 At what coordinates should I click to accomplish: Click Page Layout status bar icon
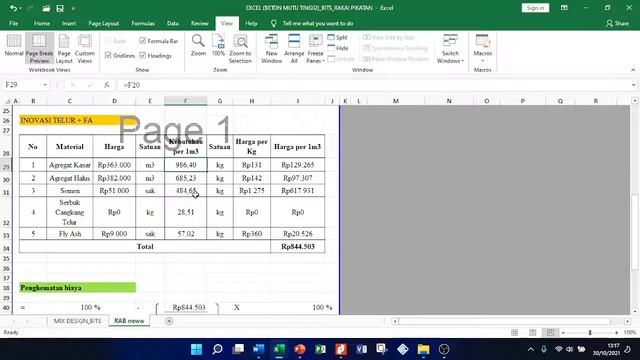[533, 333]
